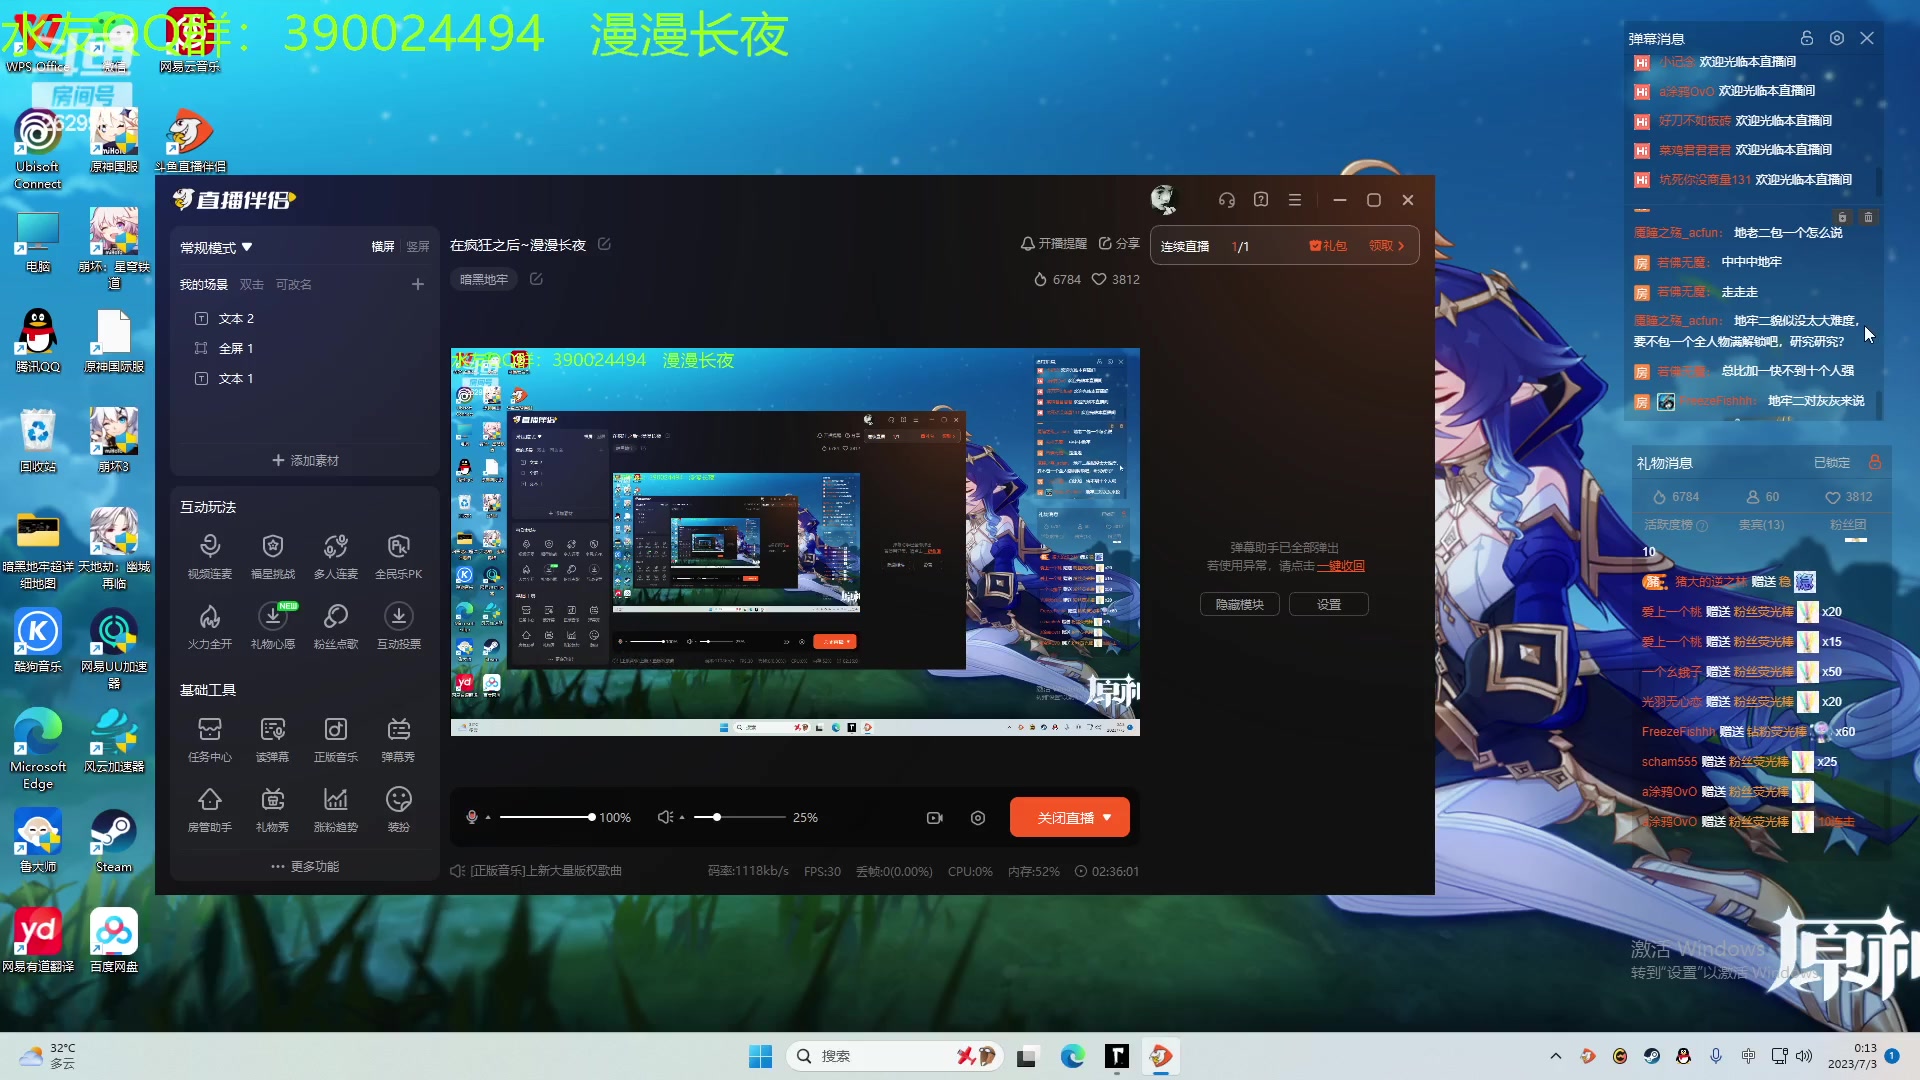Open the 常规模式 mode dropdown
Screen dimensions: 1920x1080
point(215,247)
